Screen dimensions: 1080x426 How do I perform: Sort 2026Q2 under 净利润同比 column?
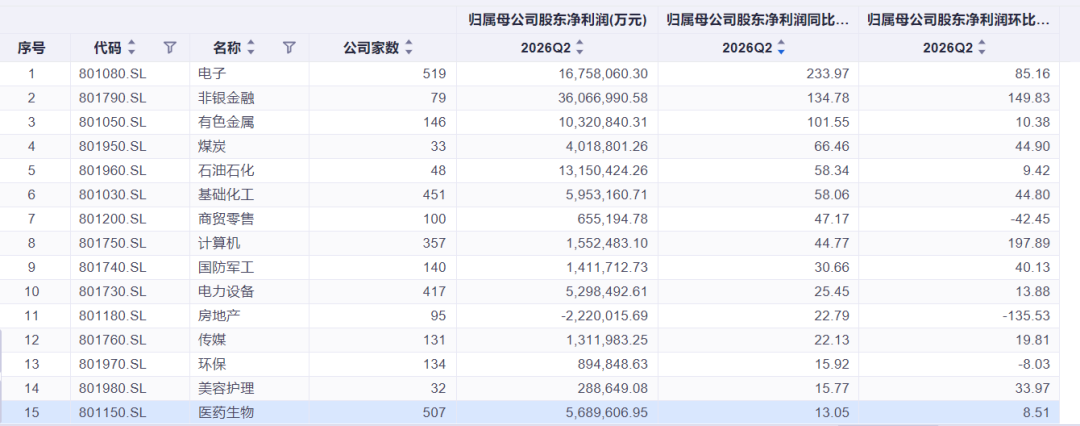click(780, 48)
